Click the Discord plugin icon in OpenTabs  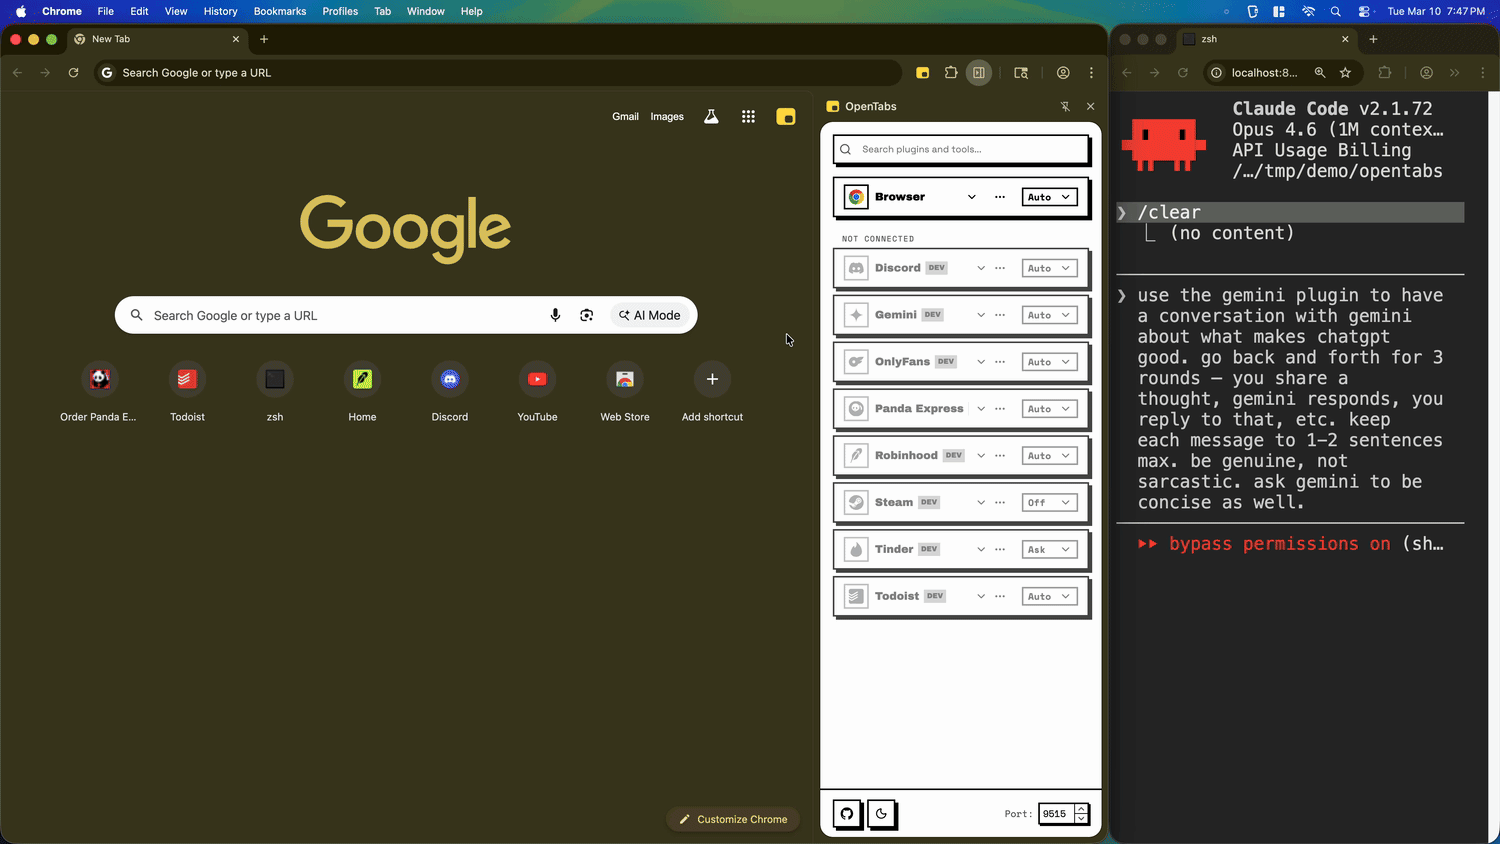pyautogui.click(x=856, y=268)
